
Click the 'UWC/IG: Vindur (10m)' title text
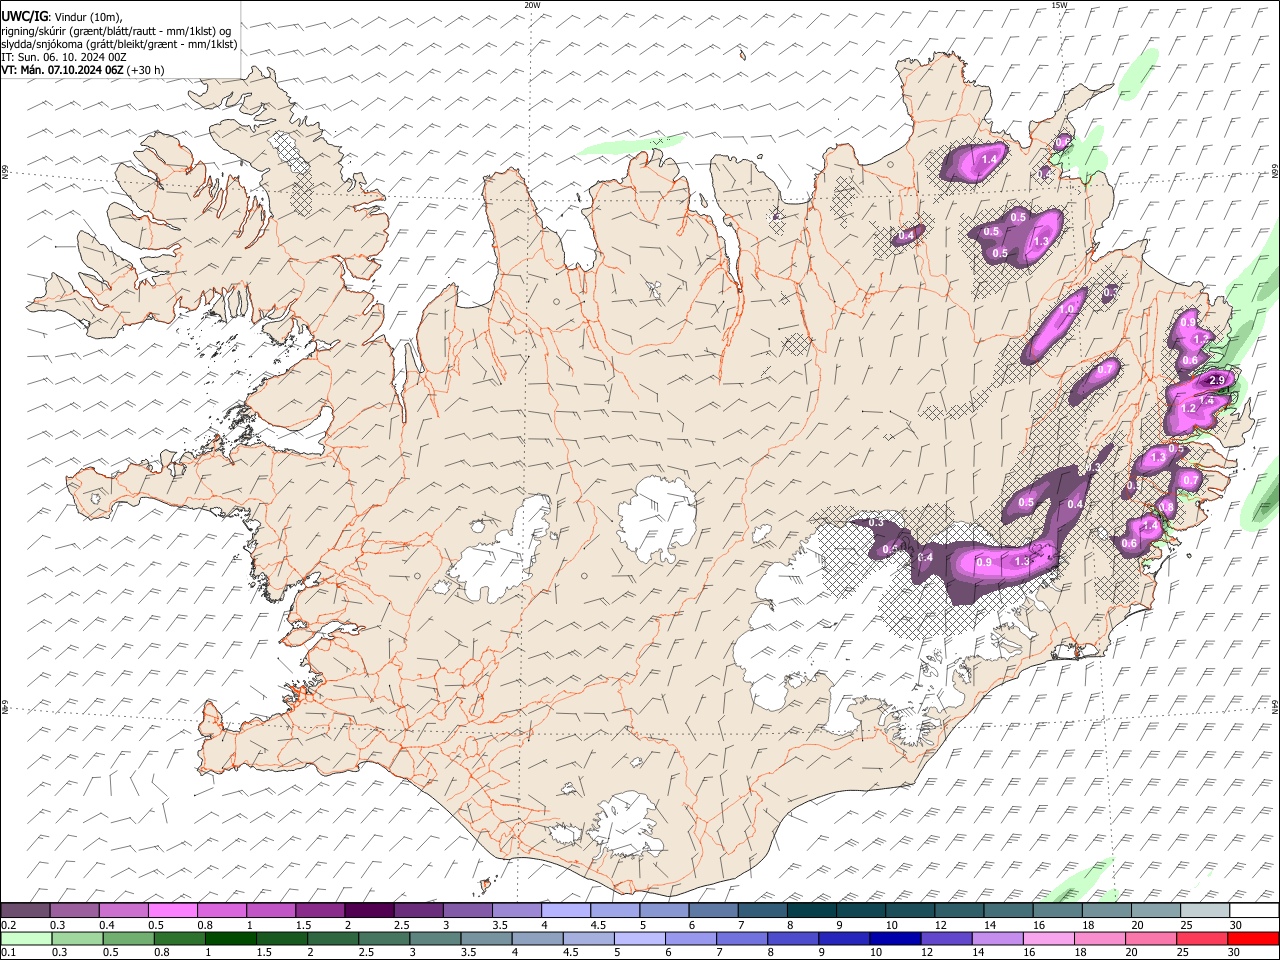(62, 17)
